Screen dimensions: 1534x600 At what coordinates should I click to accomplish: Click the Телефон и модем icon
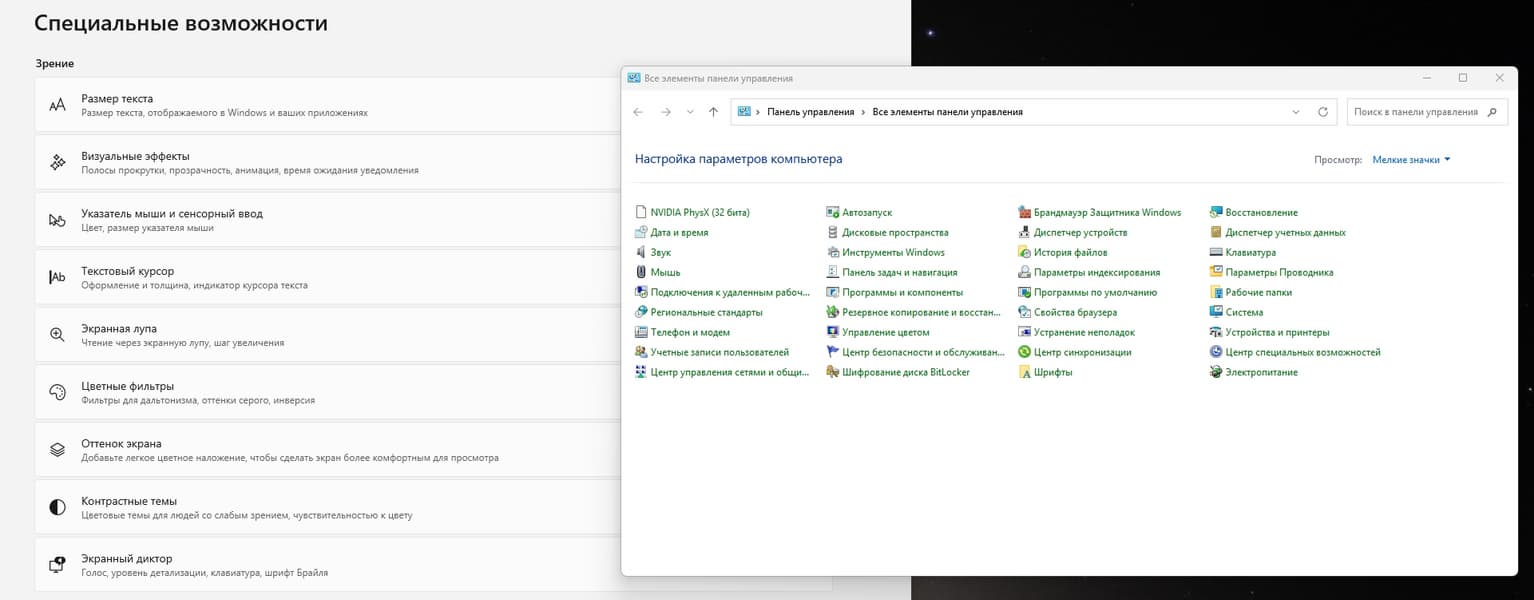click(x=641, y=332)
